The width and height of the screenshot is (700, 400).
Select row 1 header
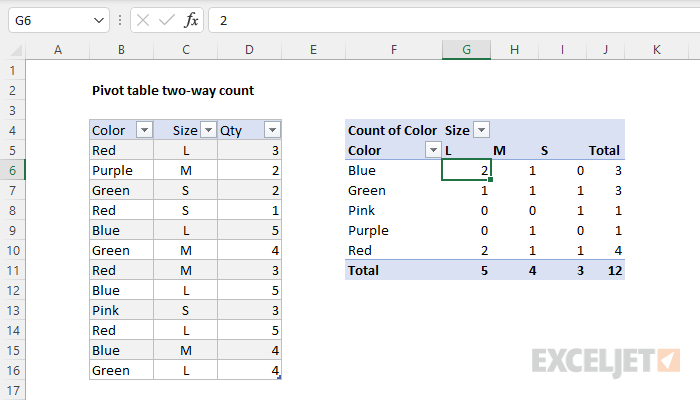(12, 71)
